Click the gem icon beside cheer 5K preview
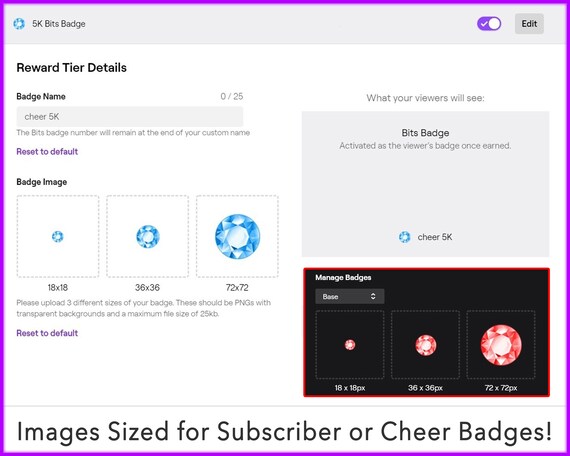 (405, 237)
